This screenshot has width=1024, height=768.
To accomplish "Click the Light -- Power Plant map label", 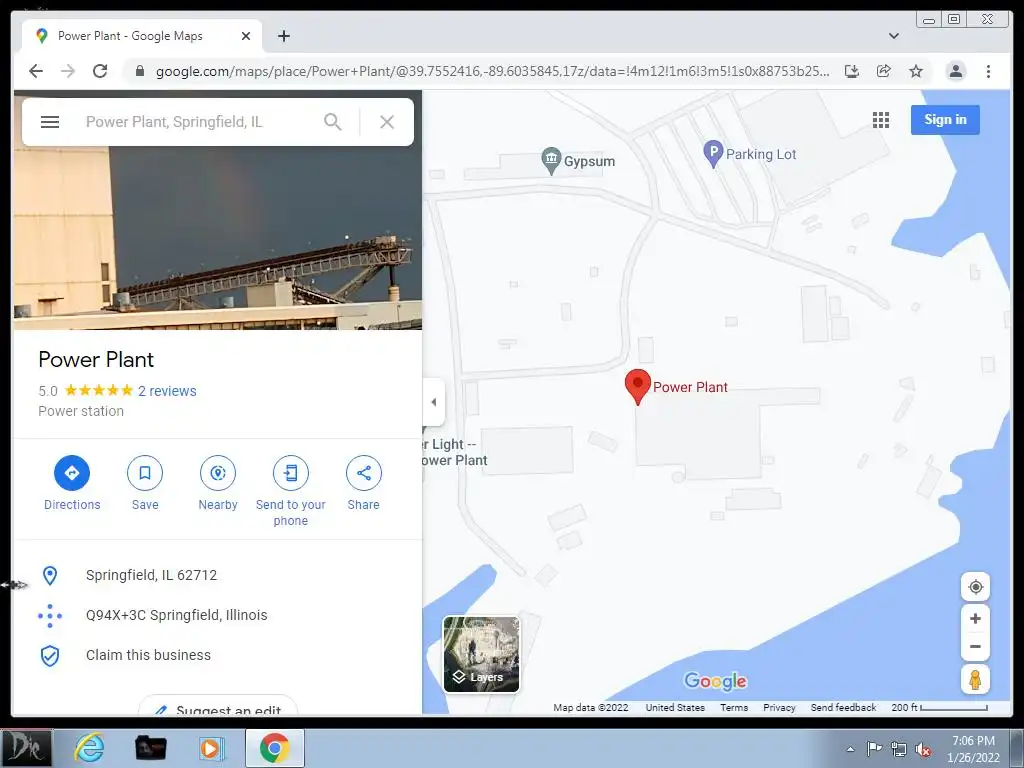I will coord(455,452).
